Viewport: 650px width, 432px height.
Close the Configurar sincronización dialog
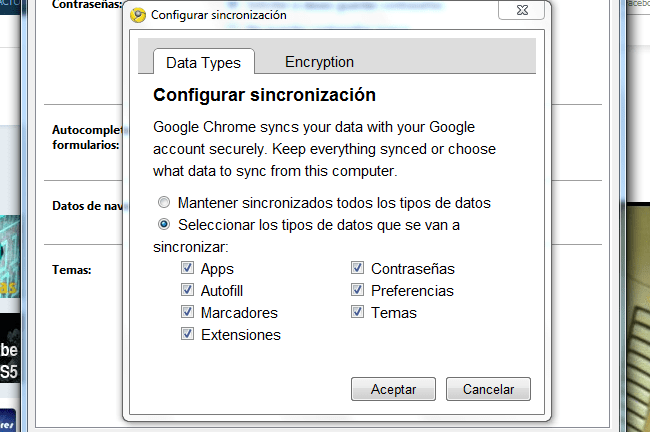point(521,10)
